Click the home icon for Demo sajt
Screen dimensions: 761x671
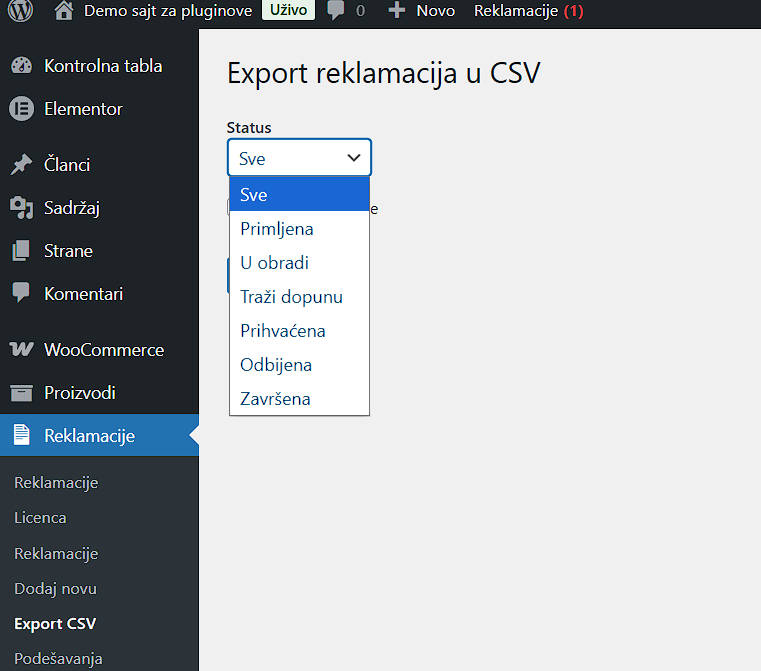point(64,11)
